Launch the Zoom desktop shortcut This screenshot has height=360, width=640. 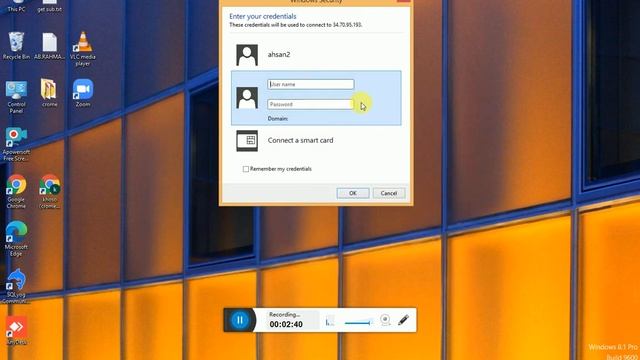83,93
